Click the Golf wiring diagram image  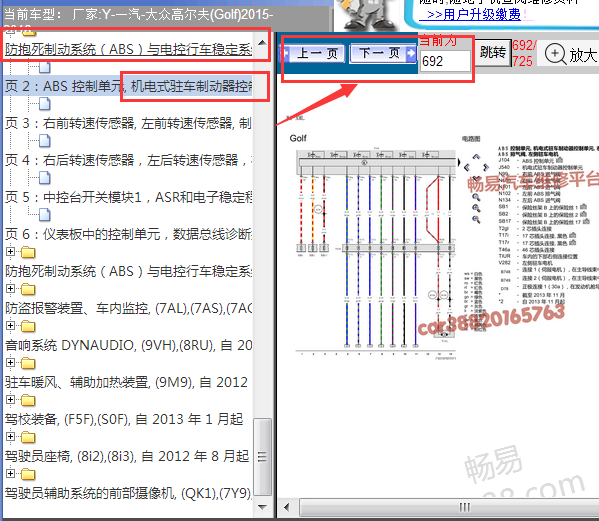pyautogui.click(x=376, y=253)
